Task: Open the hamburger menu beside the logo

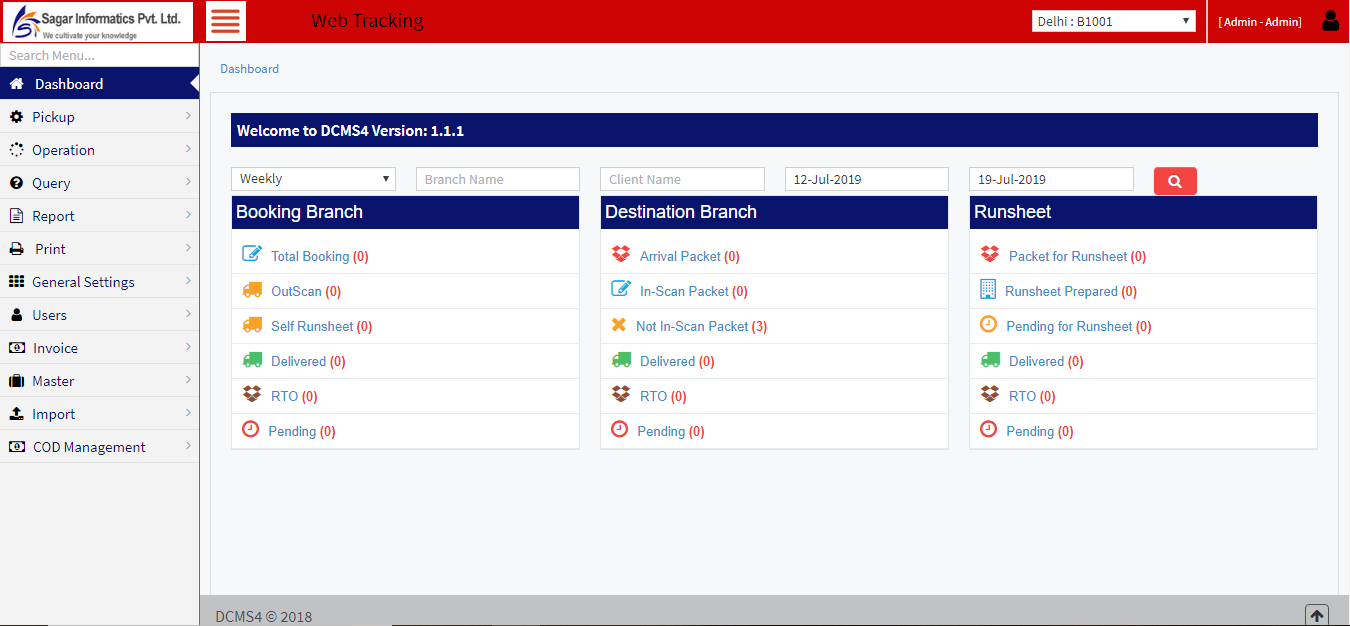Action: [225, 21]
